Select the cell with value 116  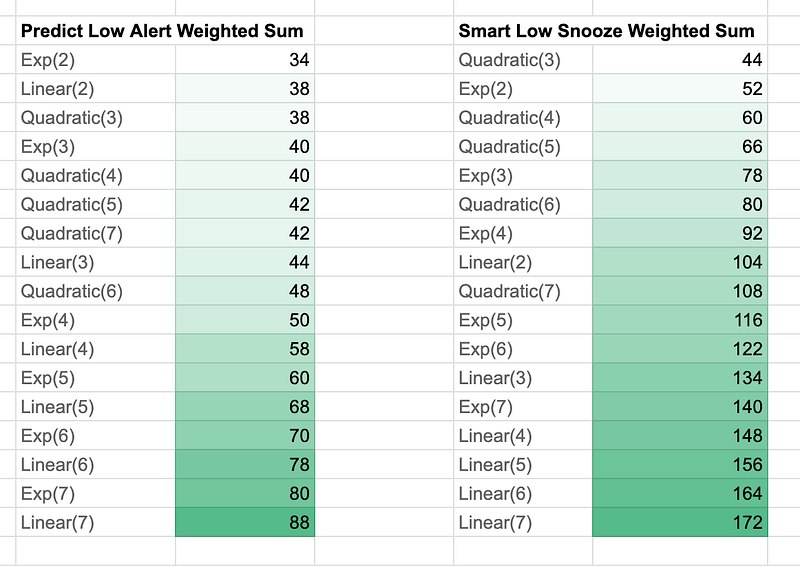680,320
